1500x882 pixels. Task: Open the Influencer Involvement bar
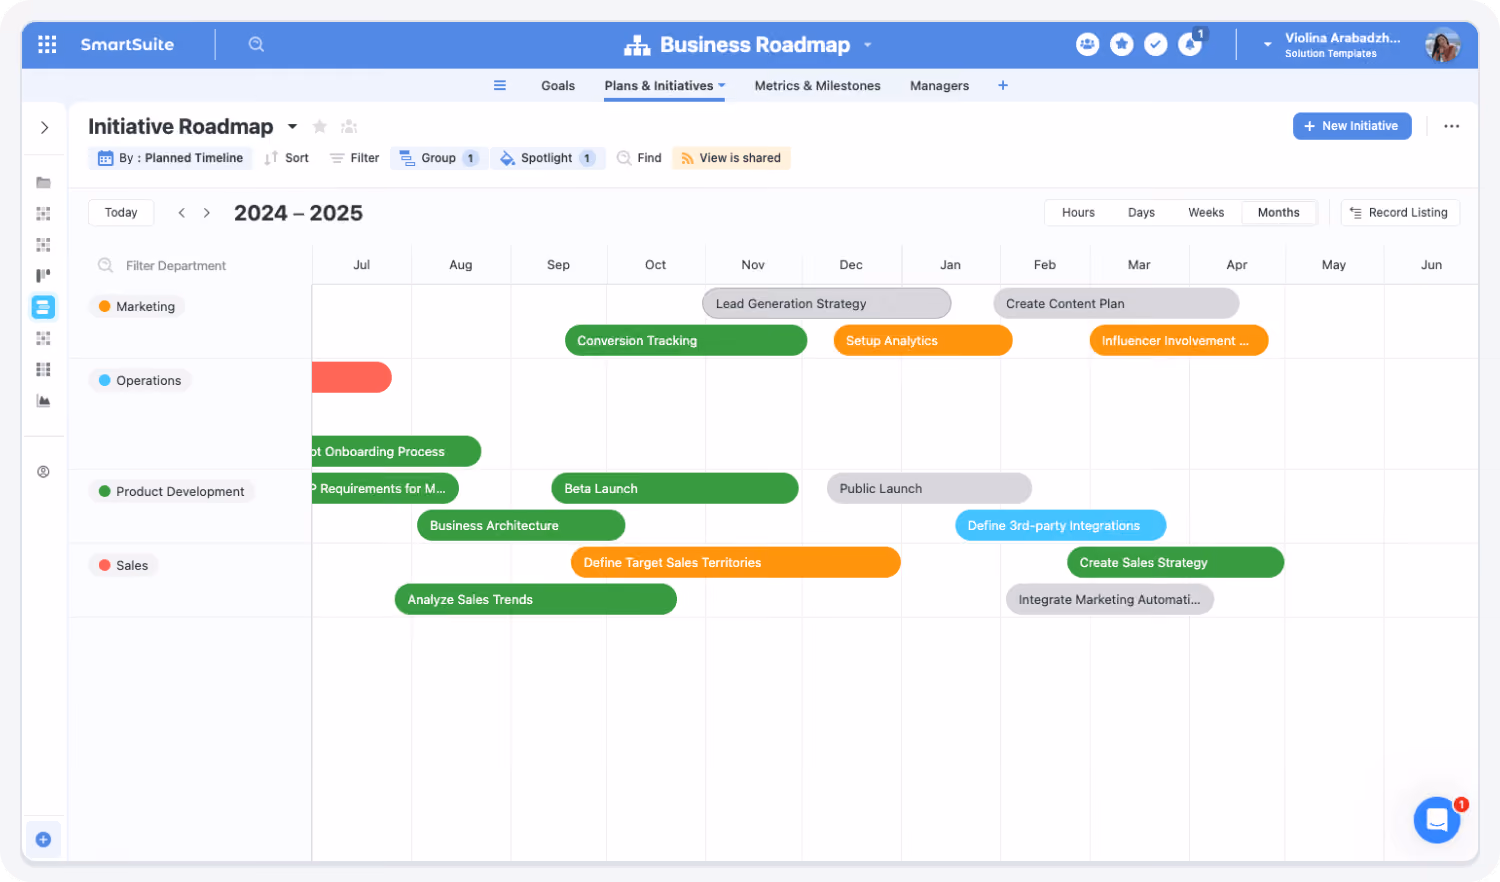click(1179, 340)
